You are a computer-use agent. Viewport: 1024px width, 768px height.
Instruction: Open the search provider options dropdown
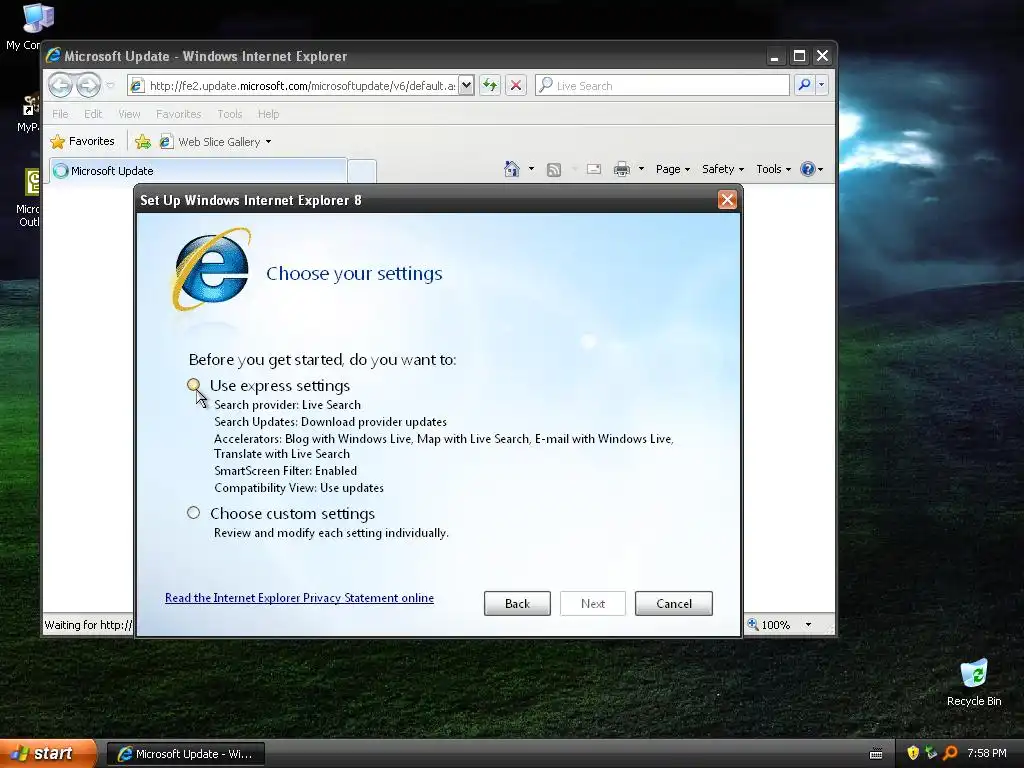click(x=822, y=85)
